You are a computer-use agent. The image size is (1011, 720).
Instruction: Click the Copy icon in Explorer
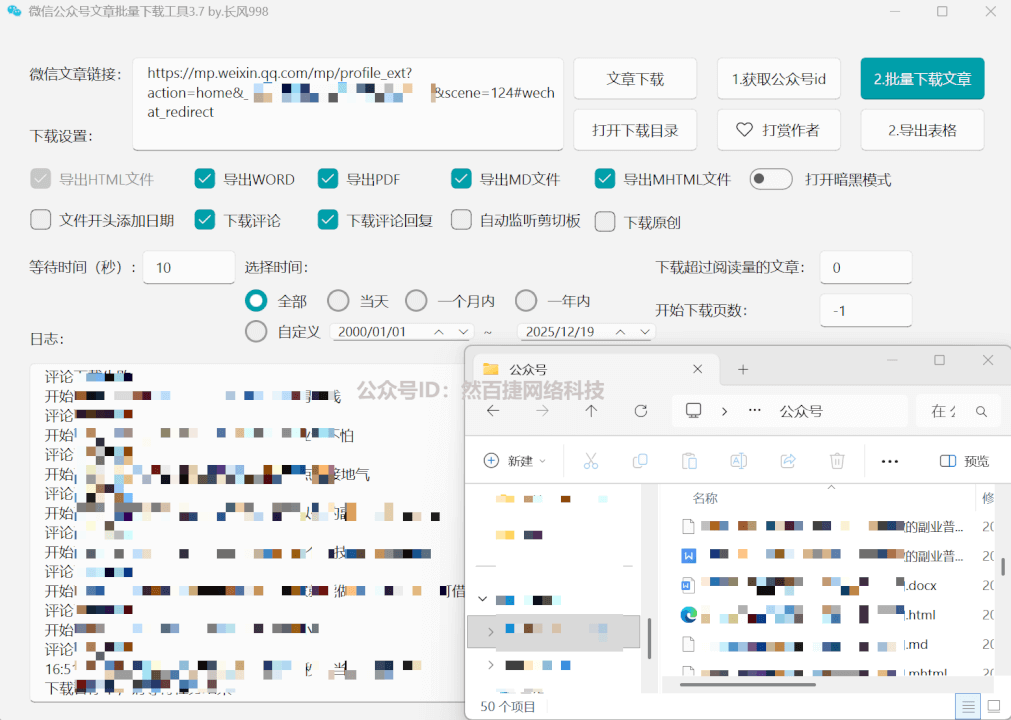[x=640, y=460]
